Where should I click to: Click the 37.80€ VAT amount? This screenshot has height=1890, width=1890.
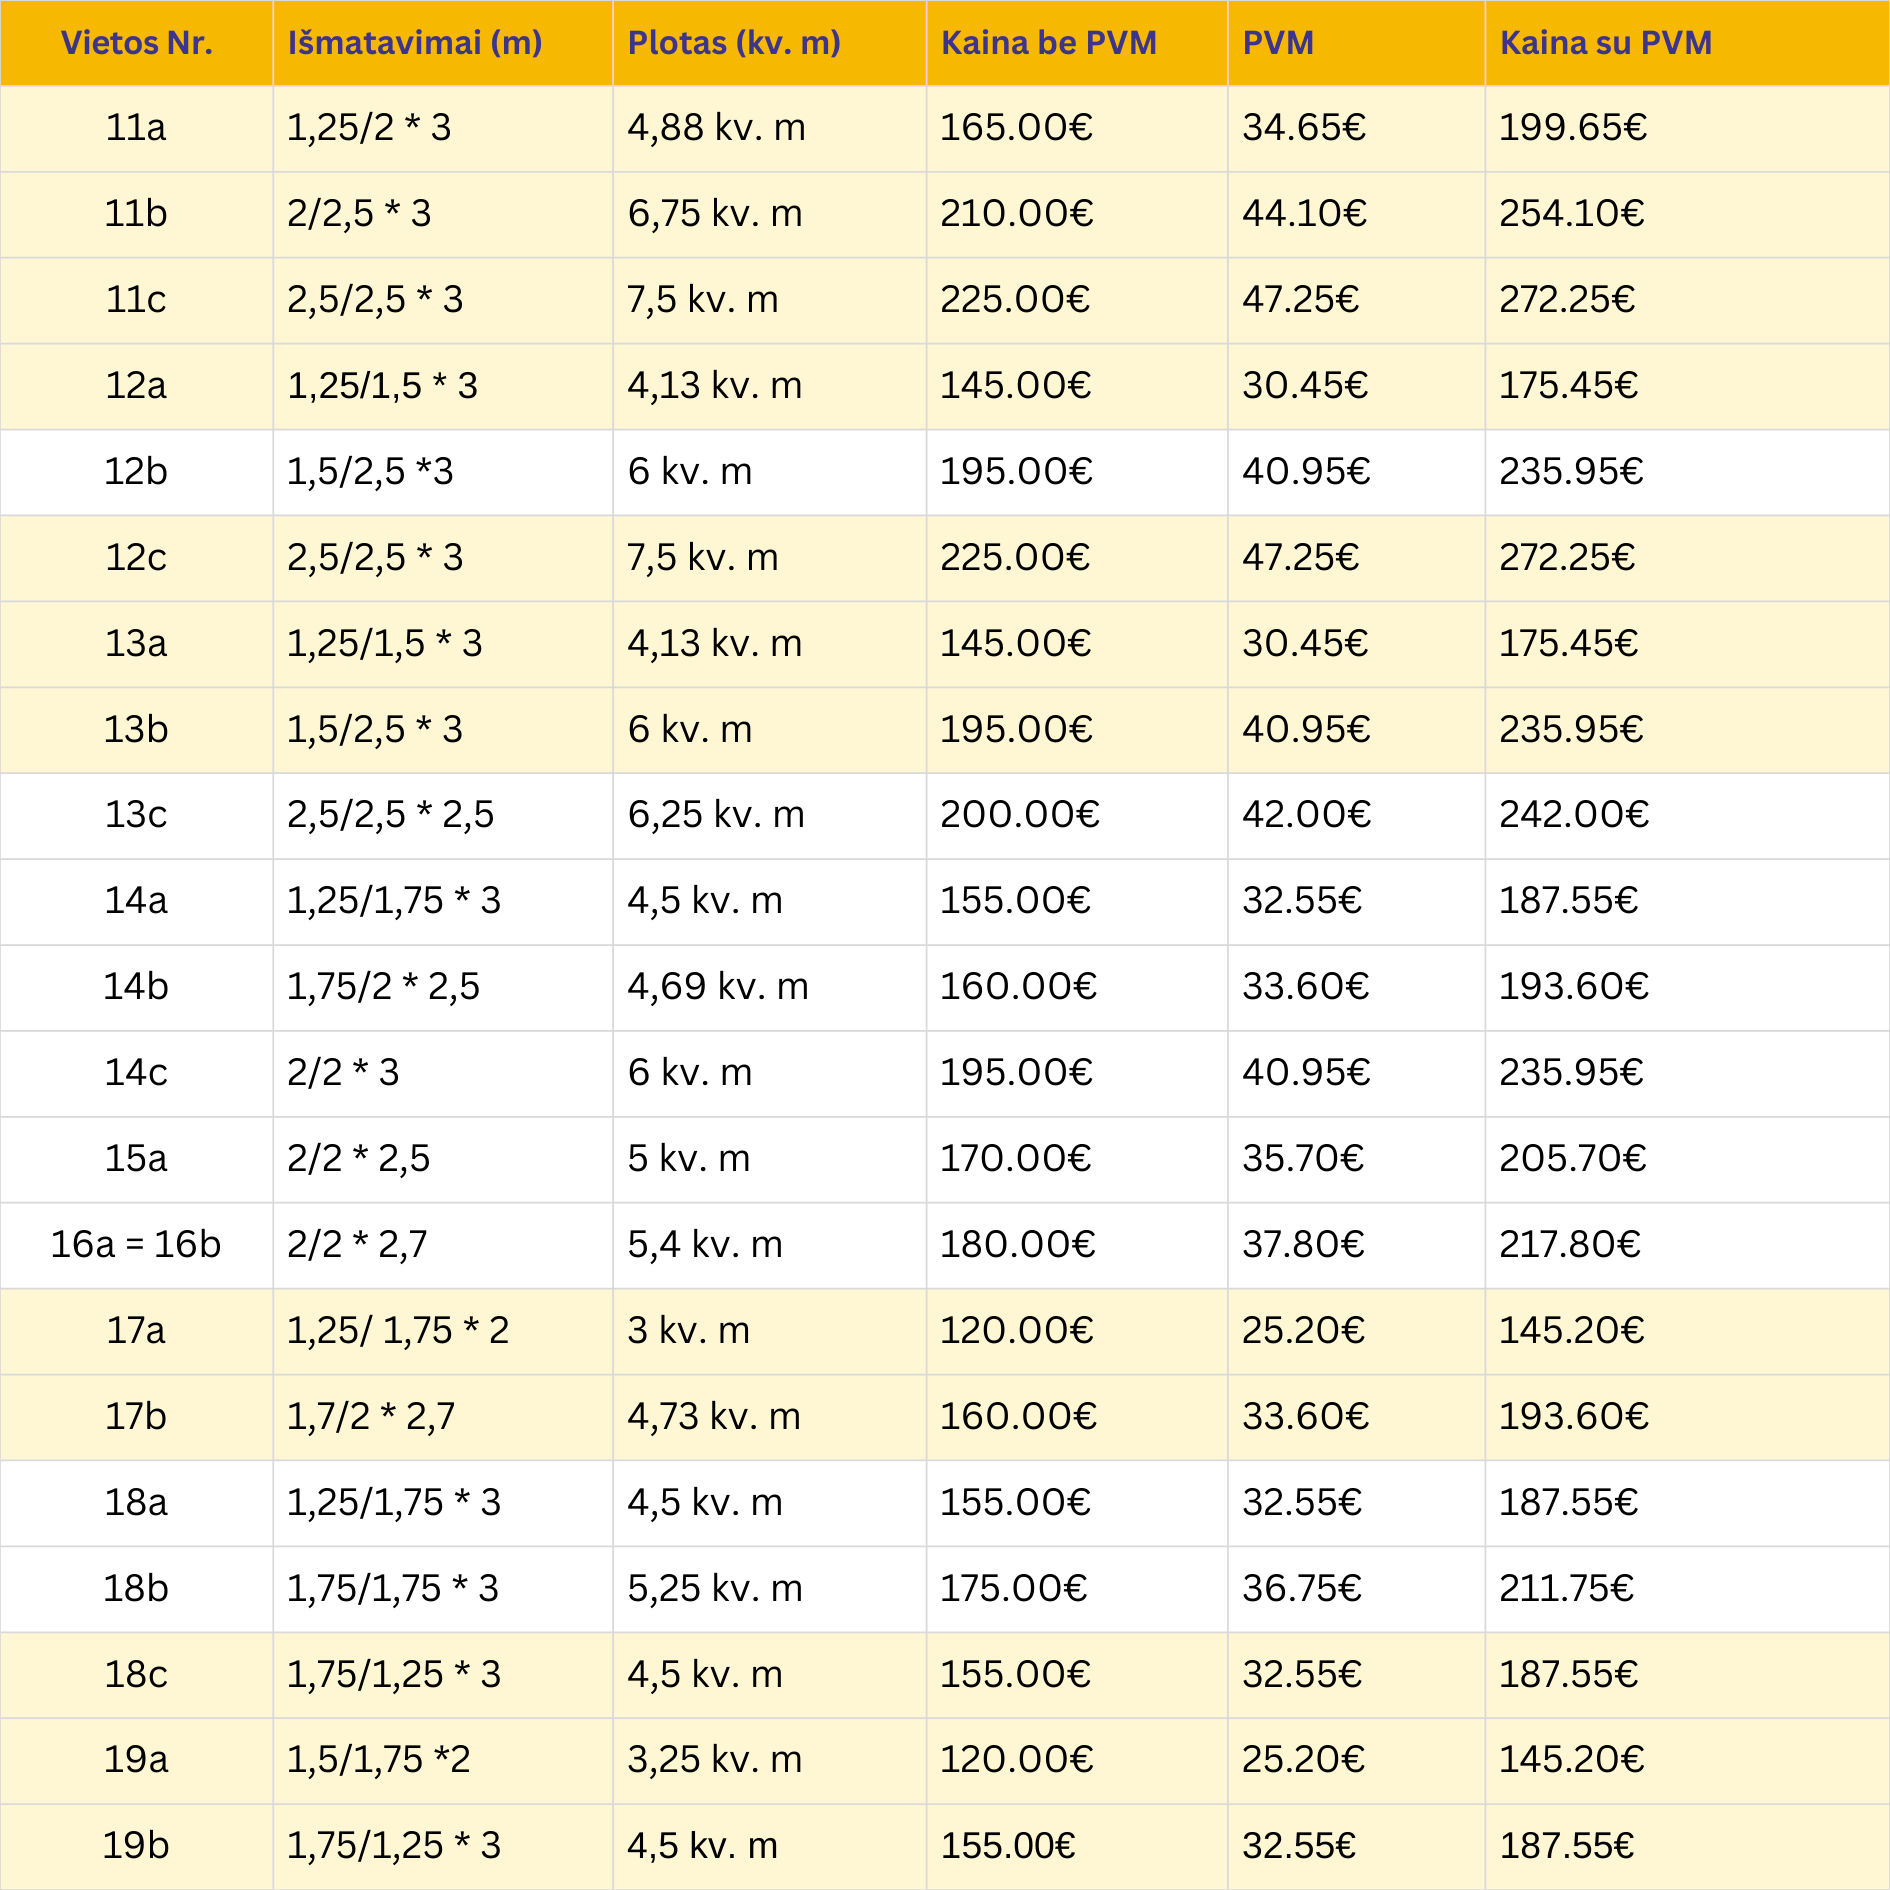[x=1303, y=1244]
